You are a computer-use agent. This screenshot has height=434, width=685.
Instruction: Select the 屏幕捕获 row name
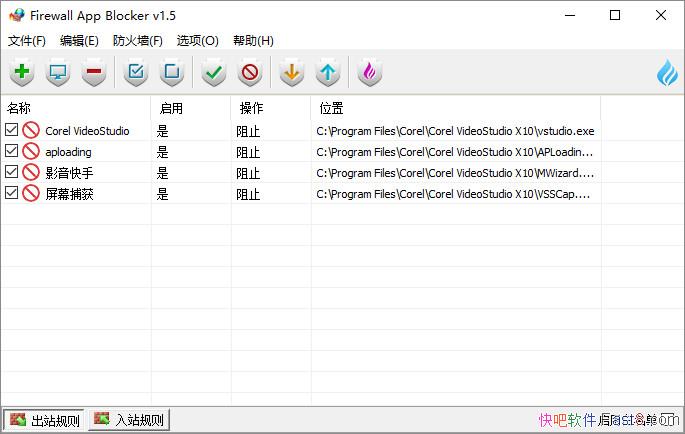[69, 194]
